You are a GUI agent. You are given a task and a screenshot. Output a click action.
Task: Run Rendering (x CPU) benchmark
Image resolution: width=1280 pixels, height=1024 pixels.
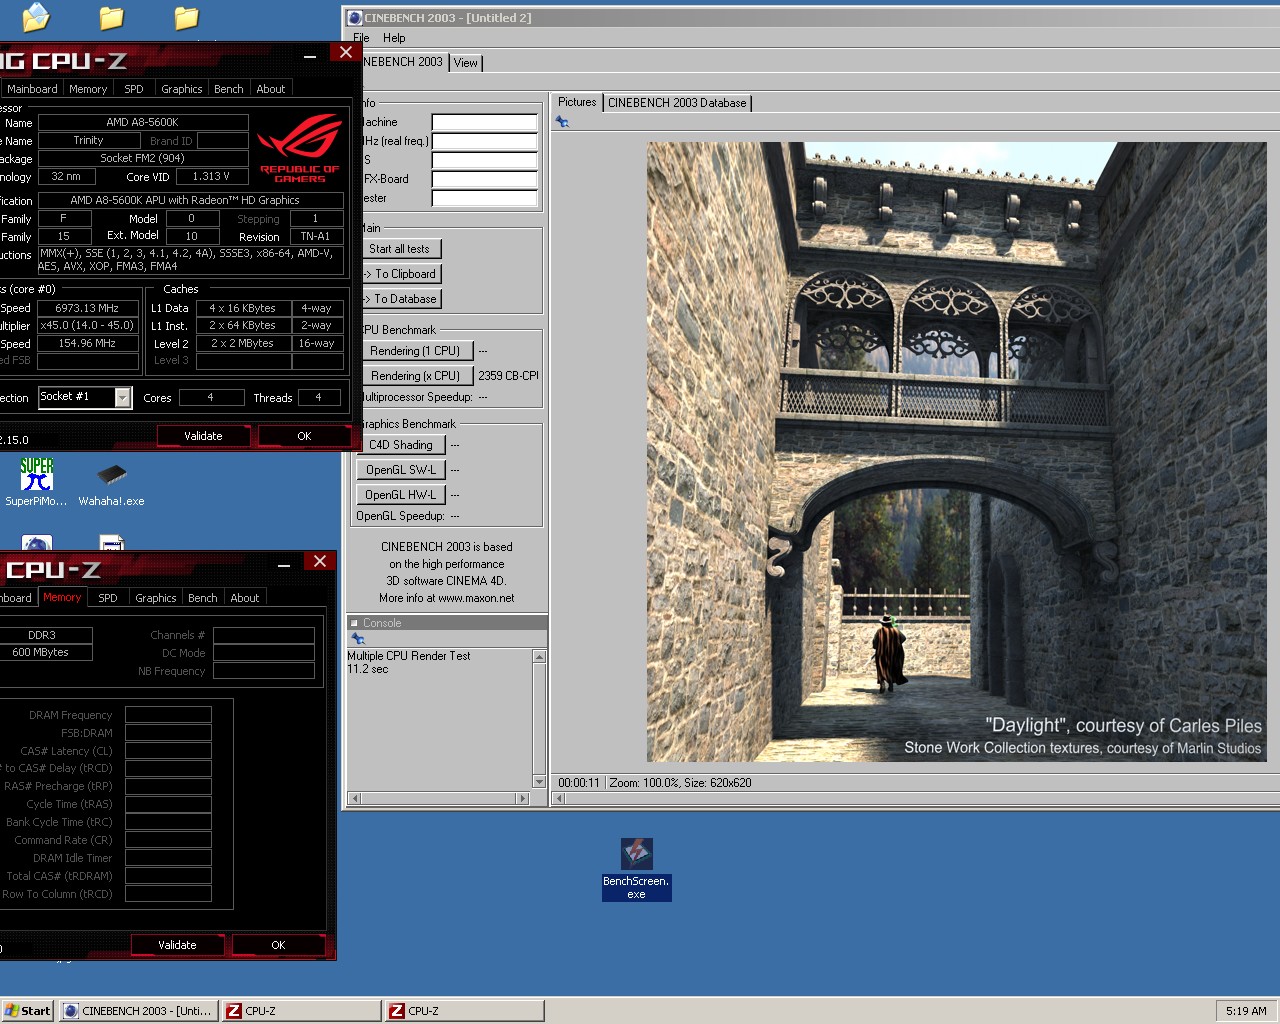pos(415,376)
